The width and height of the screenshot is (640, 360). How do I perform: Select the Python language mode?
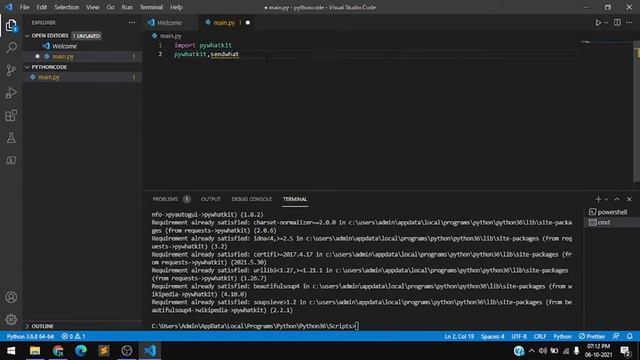click(x=562, y=336)
